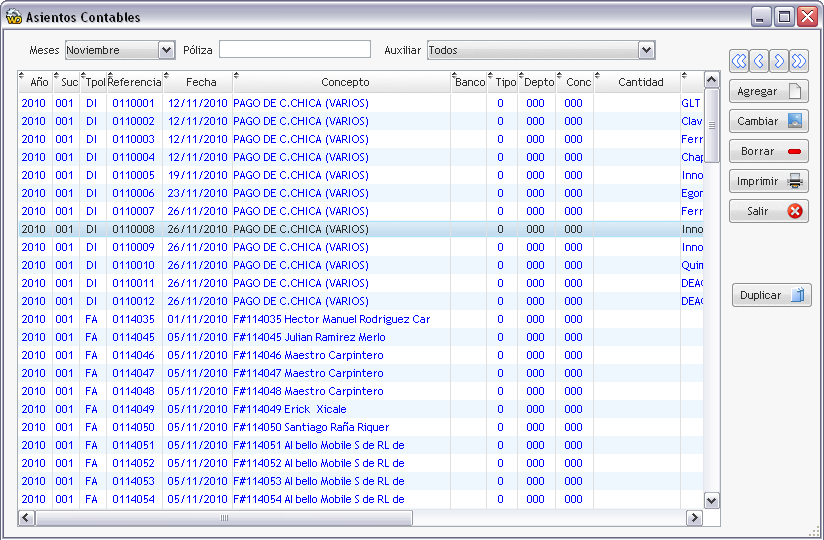Expand the Auxiliar Todos dropdown
824x540 pixels.
pyautogui.click(x=646, y=50)
